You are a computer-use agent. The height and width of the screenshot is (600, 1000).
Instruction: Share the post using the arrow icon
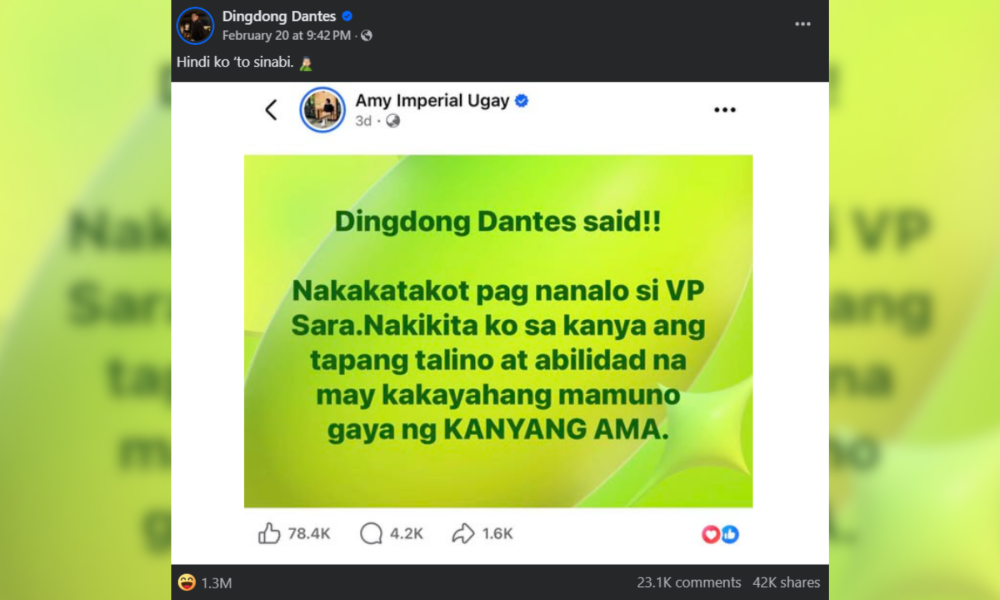[x=463, y=533]
